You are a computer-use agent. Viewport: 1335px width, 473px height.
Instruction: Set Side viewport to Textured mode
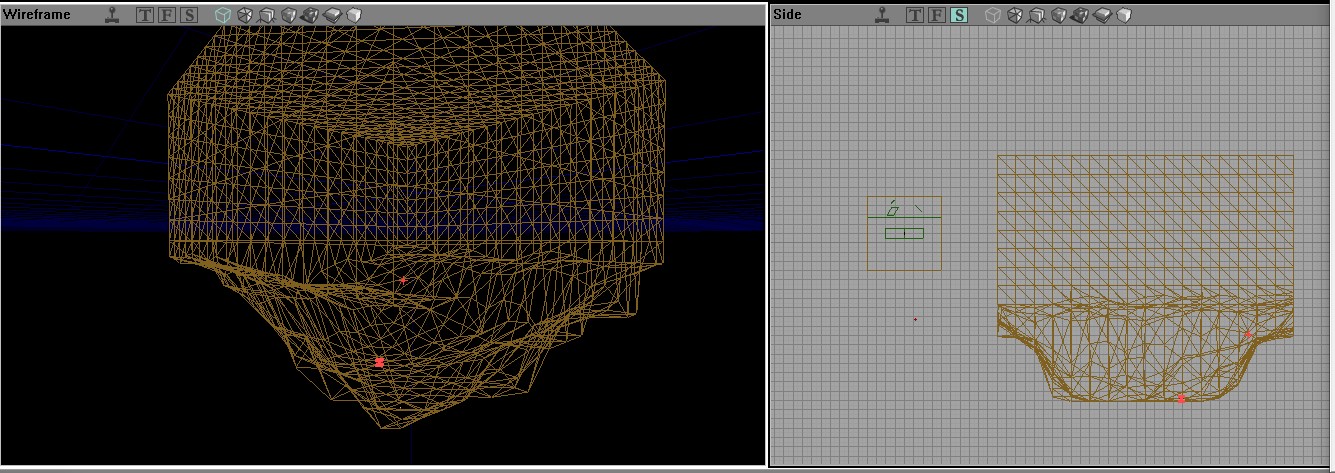[1102, 15]
